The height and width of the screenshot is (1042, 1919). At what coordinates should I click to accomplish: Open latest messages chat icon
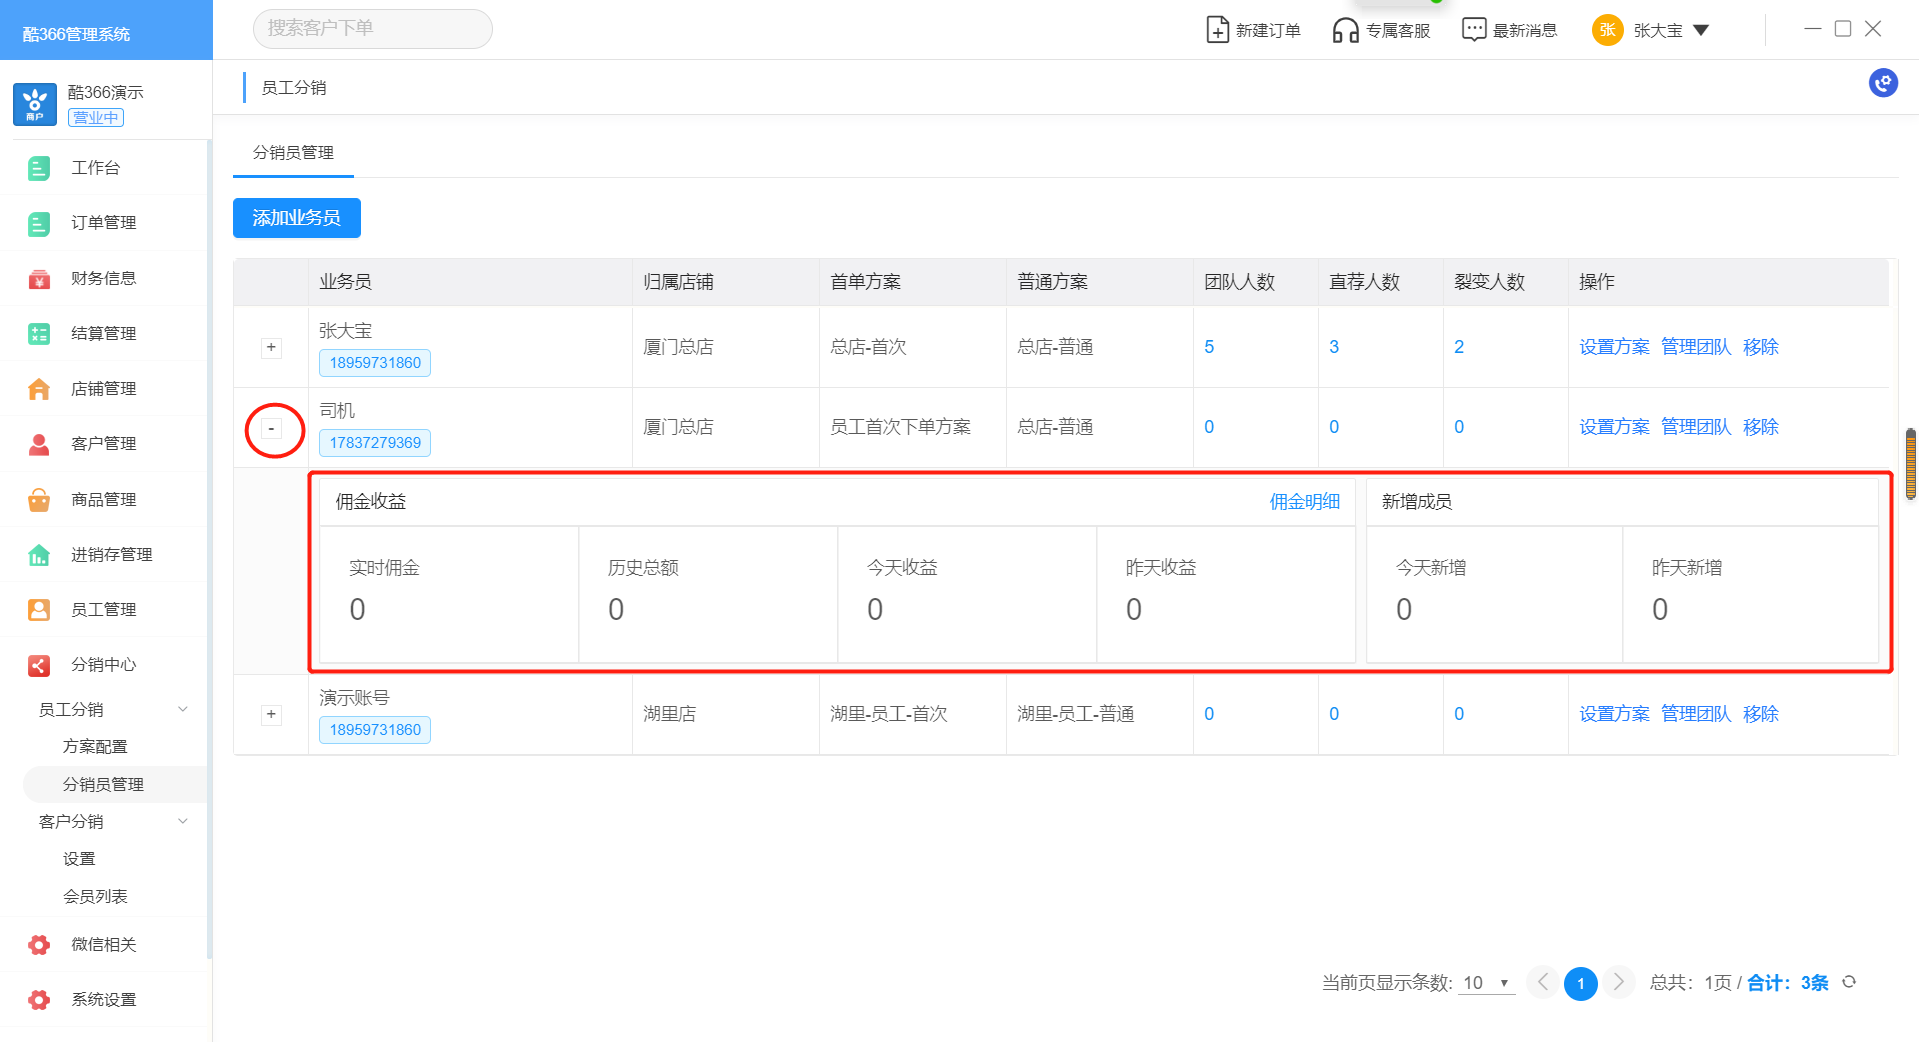1474,30
